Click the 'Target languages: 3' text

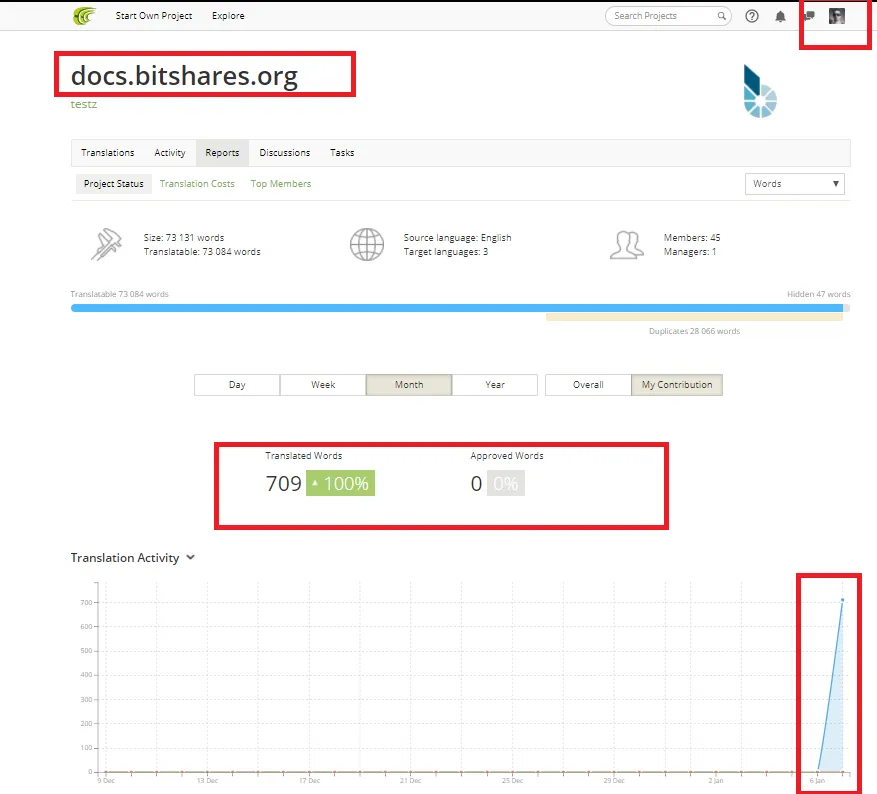[x=446, y=252]
